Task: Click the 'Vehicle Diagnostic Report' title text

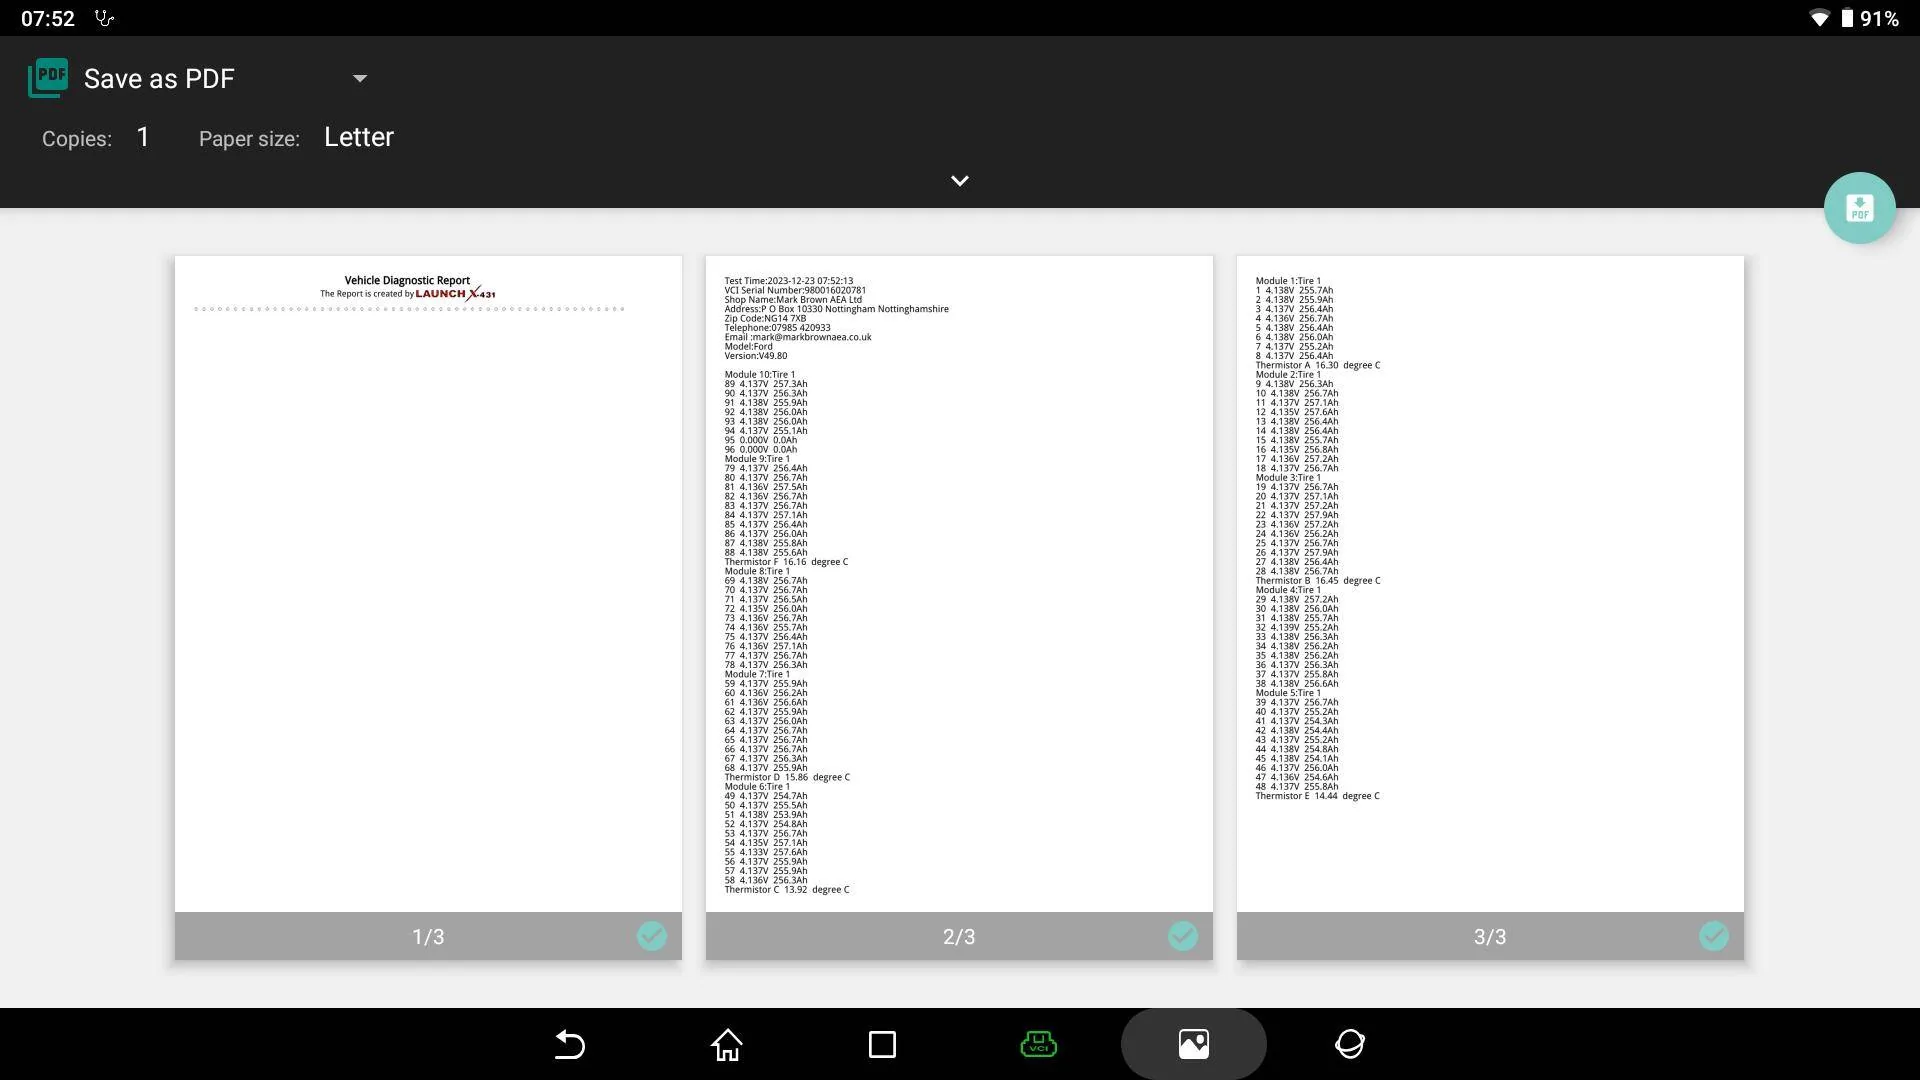Action: coord(407,281)
